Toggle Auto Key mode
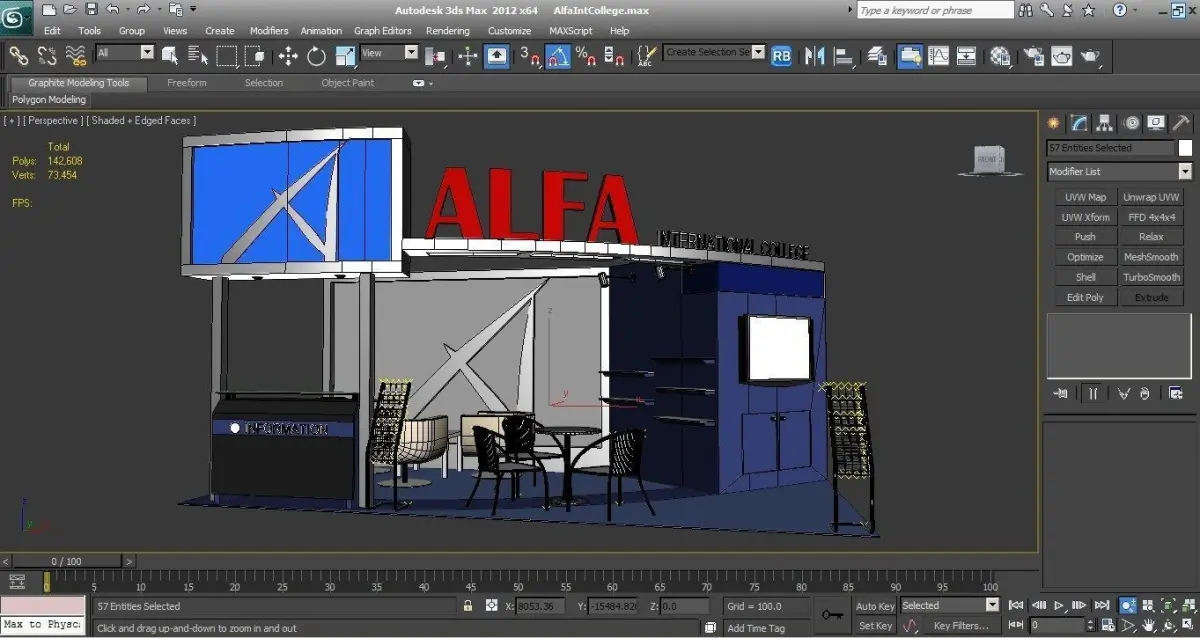Screen dimensions: 1200x638 875,606
